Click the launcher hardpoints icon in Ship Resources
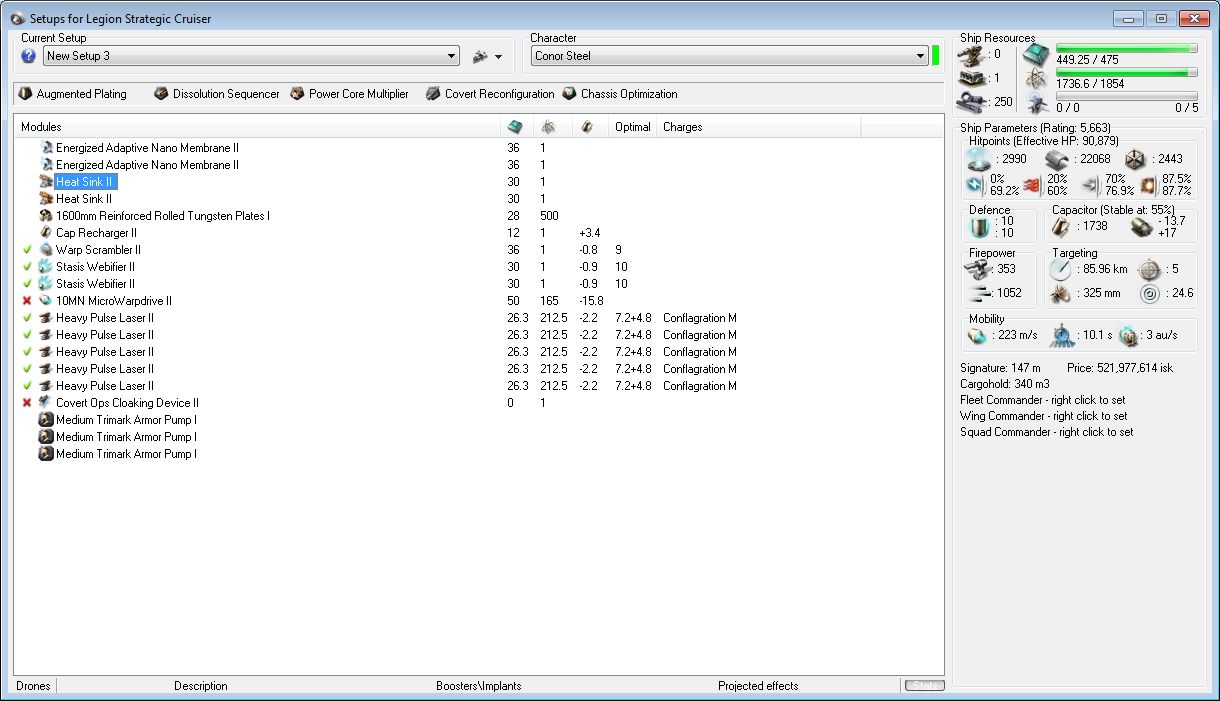 (970, 78)
